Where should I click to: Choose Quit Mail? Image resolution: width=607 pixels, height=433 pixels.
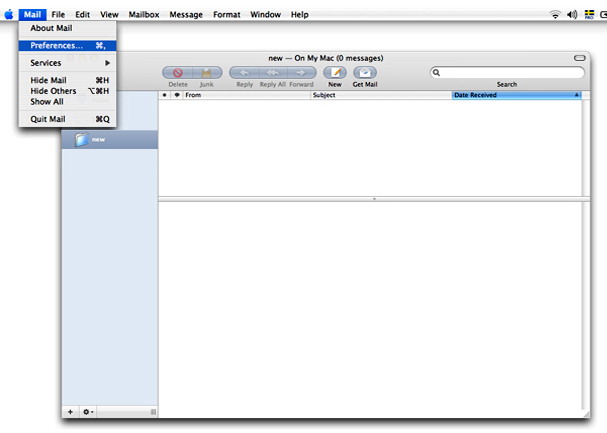[x=67, y=119]
